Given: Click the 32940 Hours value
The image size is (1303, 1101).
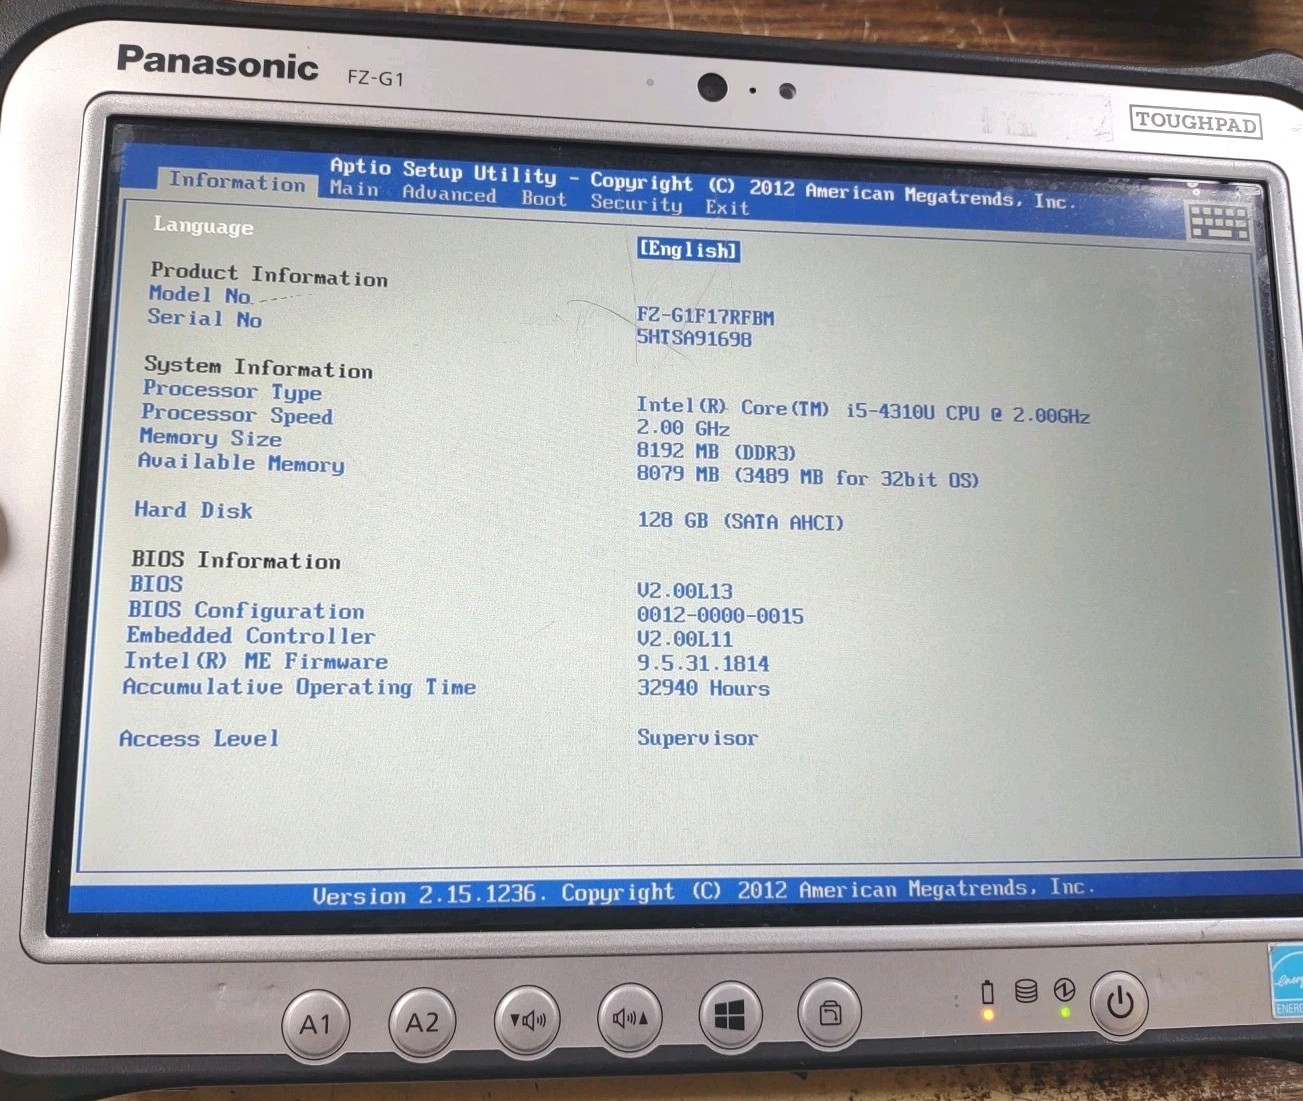Looking at the screenshot, I should (x=704, y=688).
